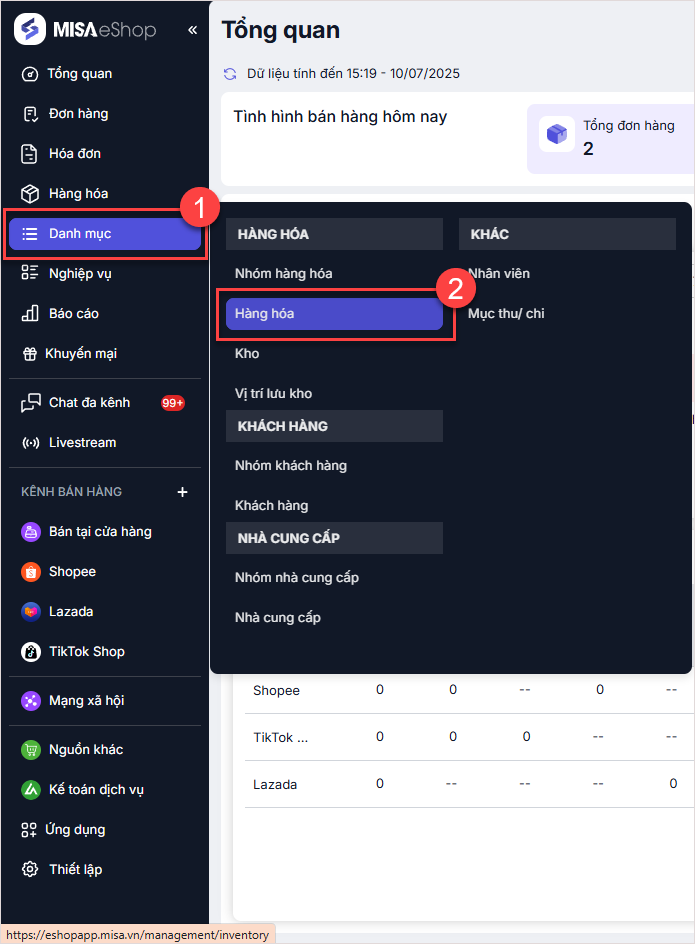This screenshot has width=695, height=944.
Task: Click the Tổng đơn hàng card
Action: point(611,138)
